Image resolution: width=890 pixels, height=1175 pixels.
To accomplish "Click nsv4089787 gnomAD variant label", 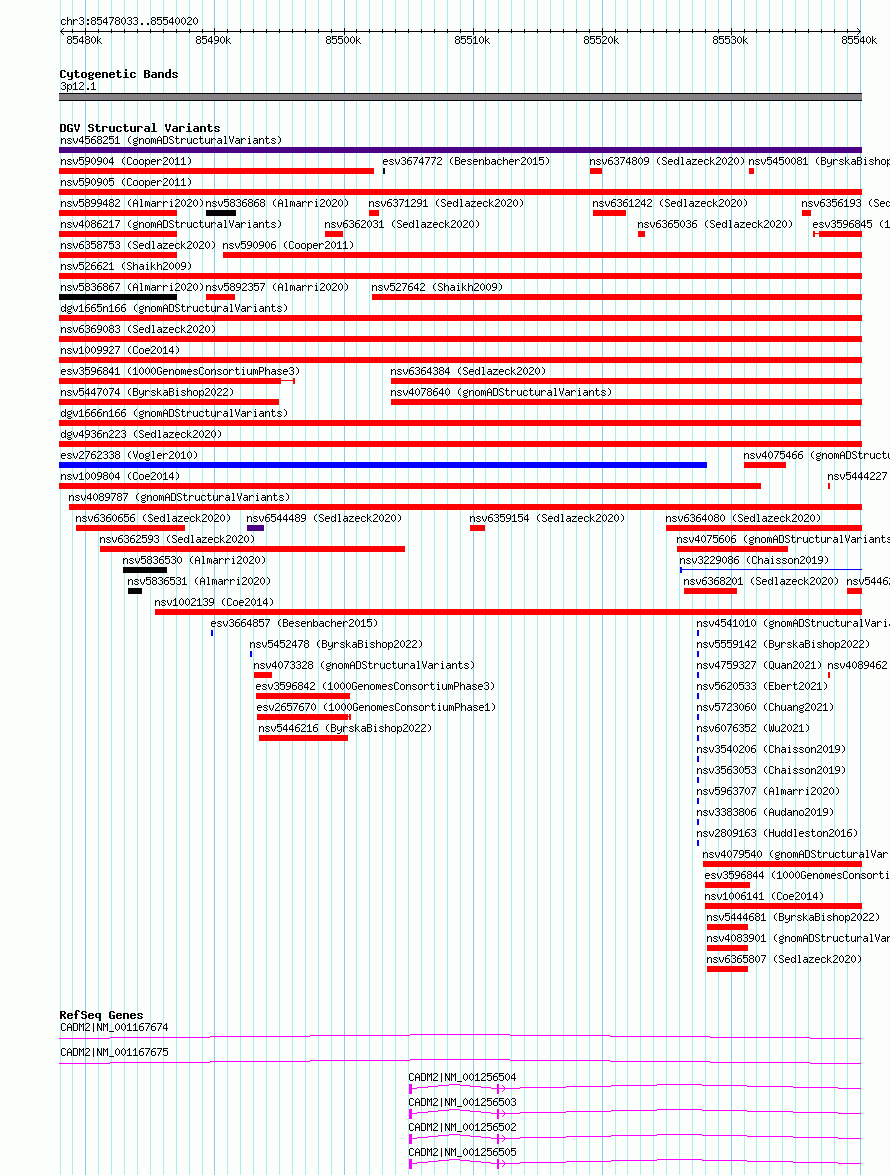I will tap(179, 497).
